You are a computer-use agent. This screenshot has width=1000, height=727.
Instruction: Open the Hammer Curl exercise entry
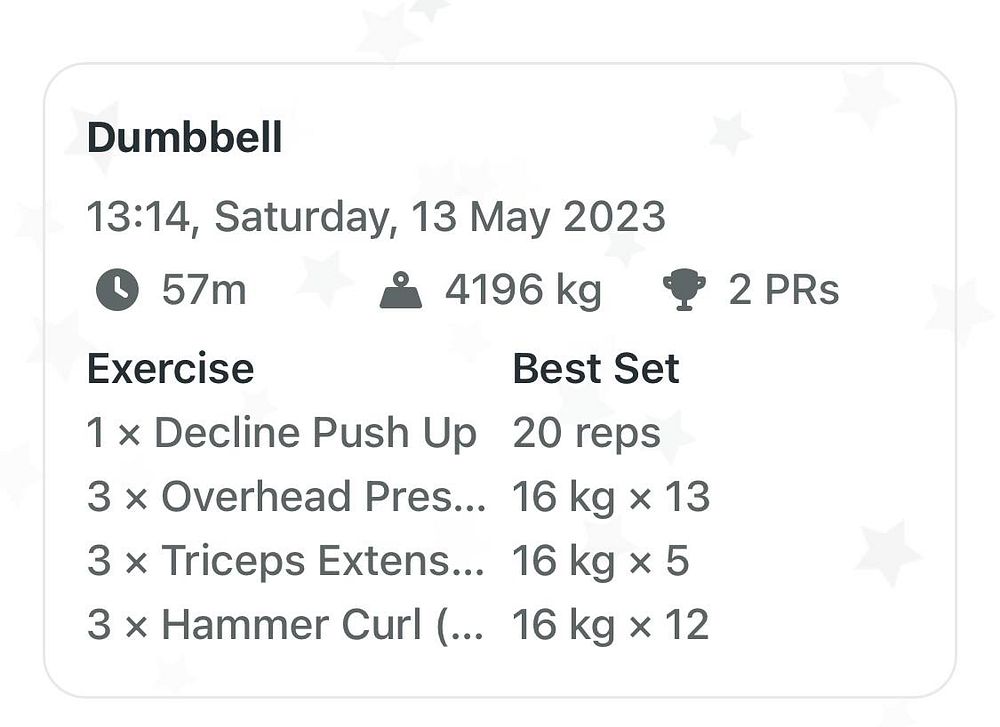click(285, 624)
